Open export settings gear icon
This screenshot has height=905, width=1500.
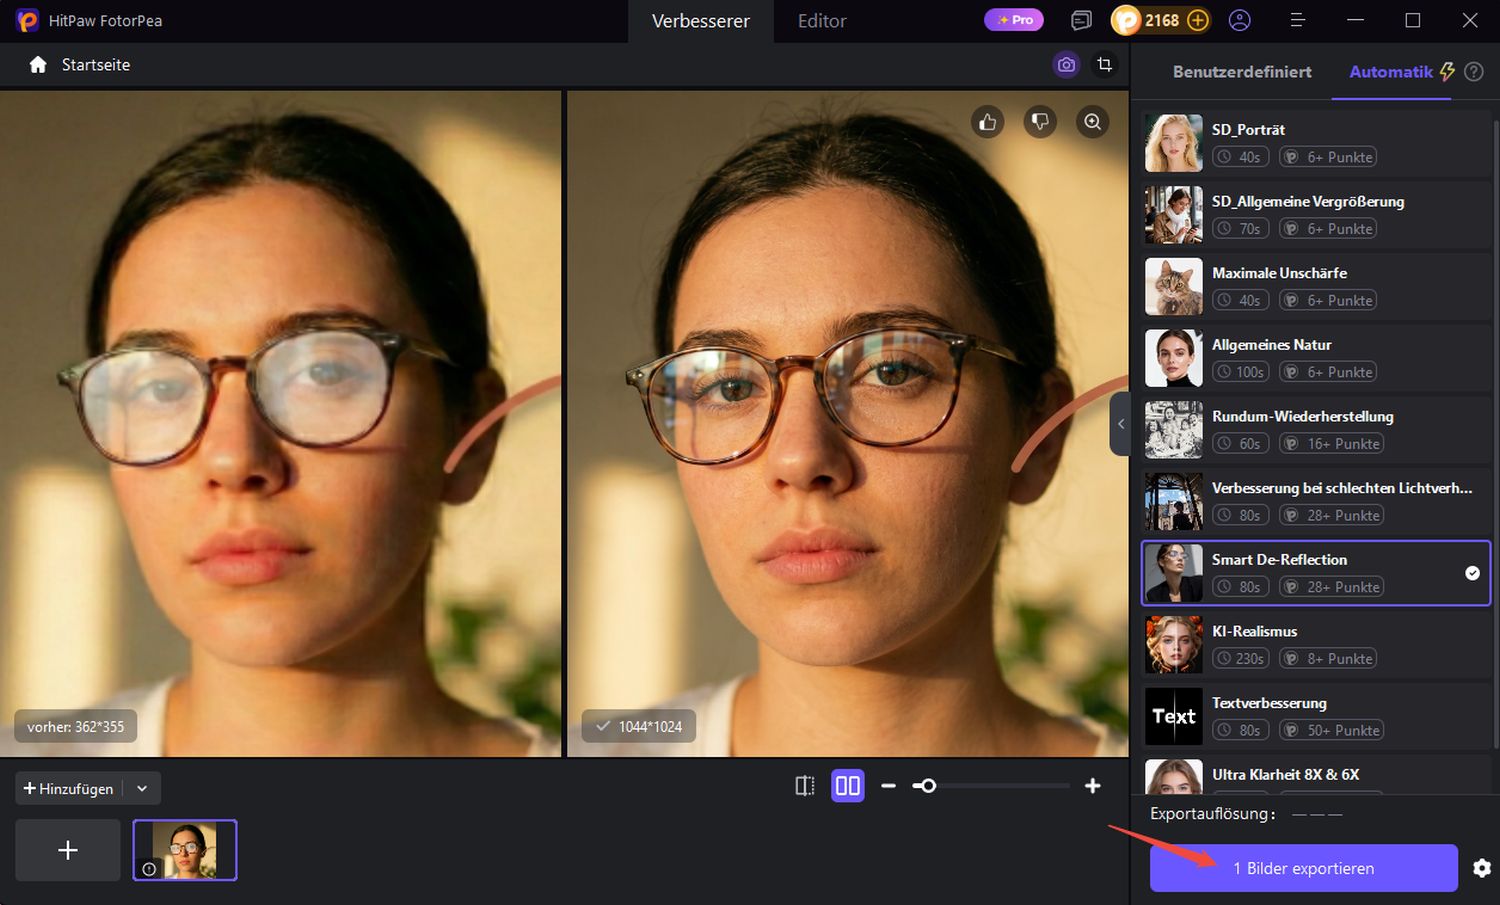tap(1481, 868)
